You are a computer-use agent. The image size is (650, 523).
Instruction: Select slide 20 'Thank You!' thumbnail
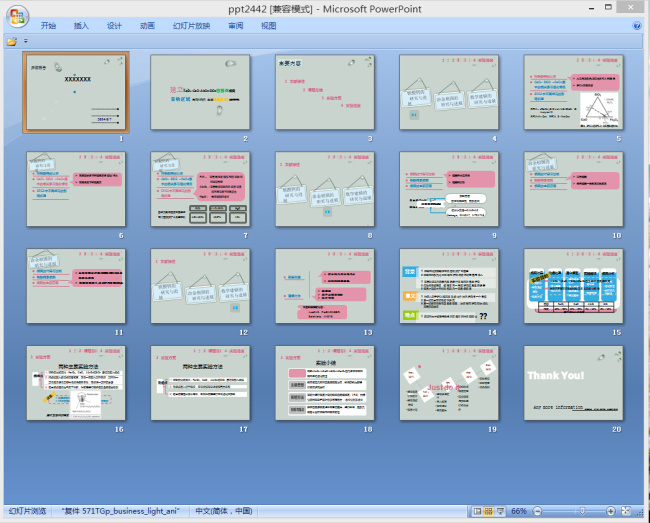573,383
